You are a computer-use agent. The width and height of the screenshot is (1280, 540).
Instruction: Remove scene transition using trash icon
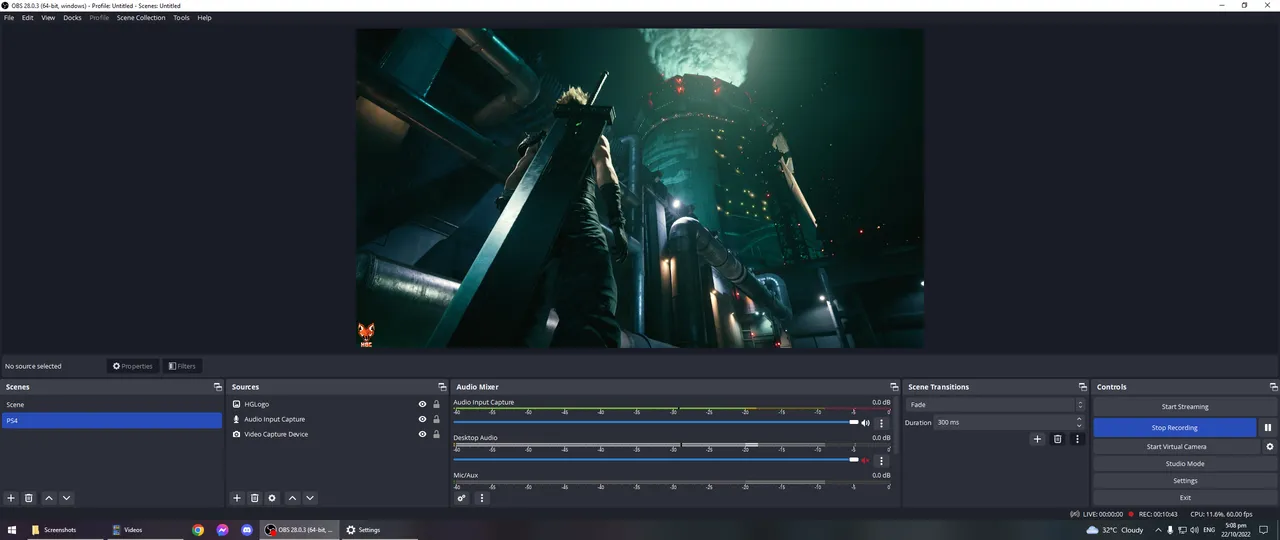click(1057, 439)
